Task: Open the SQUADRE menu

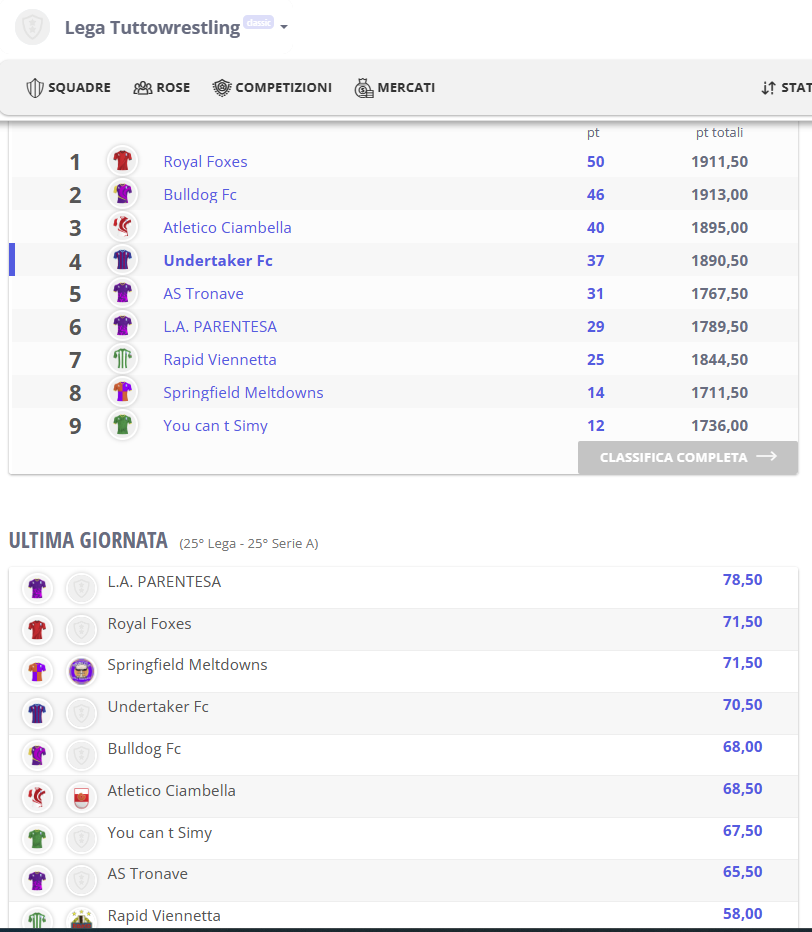Action: click(x=68, y=87)
